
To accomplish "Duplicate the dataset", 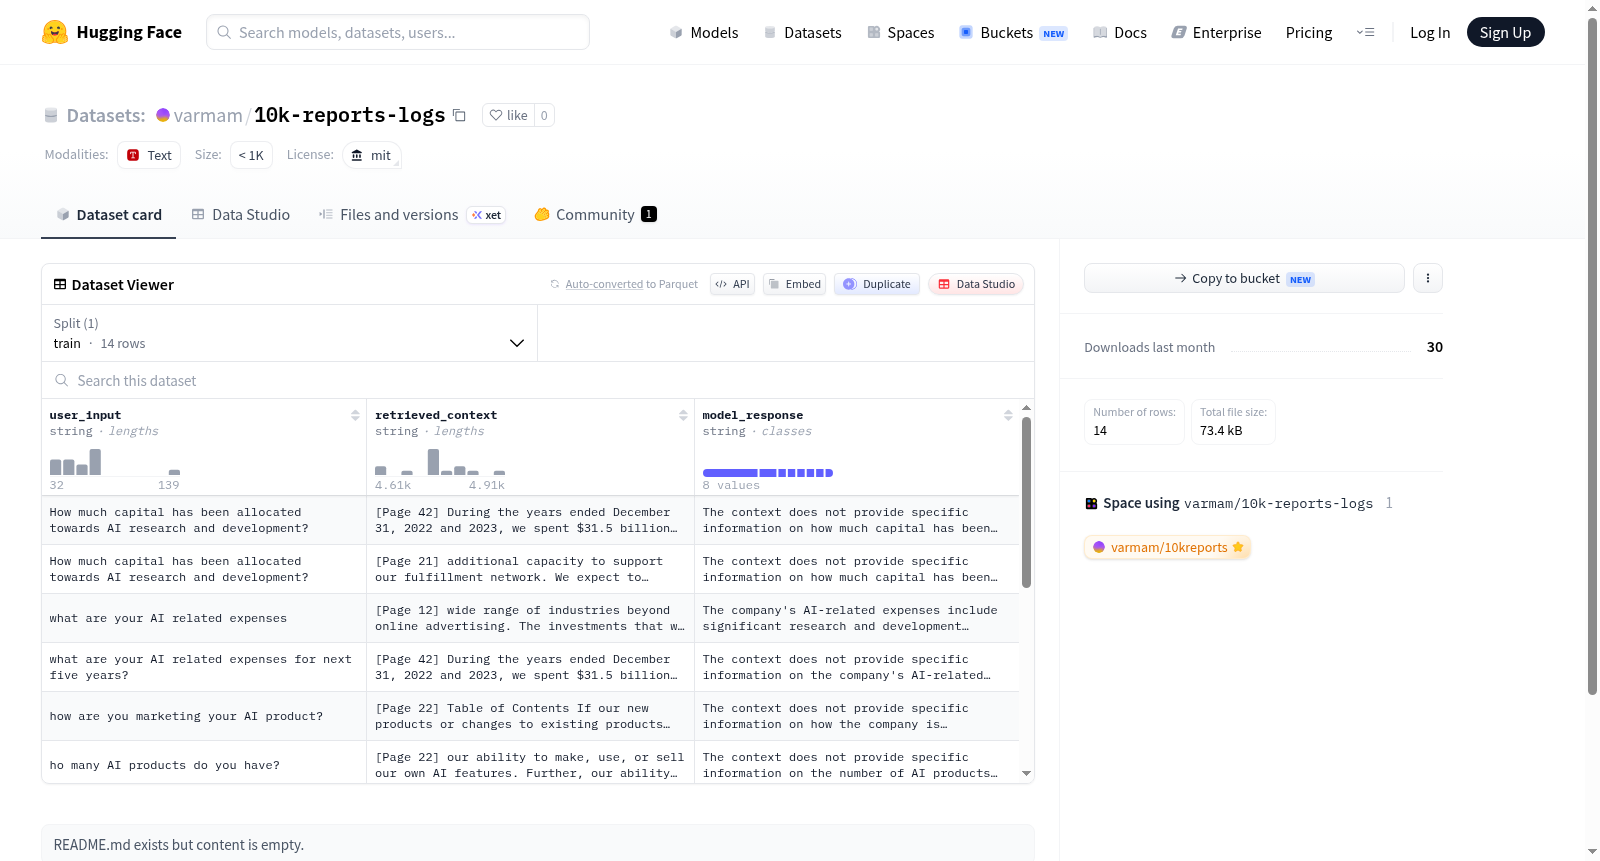I will pos(877,284).
